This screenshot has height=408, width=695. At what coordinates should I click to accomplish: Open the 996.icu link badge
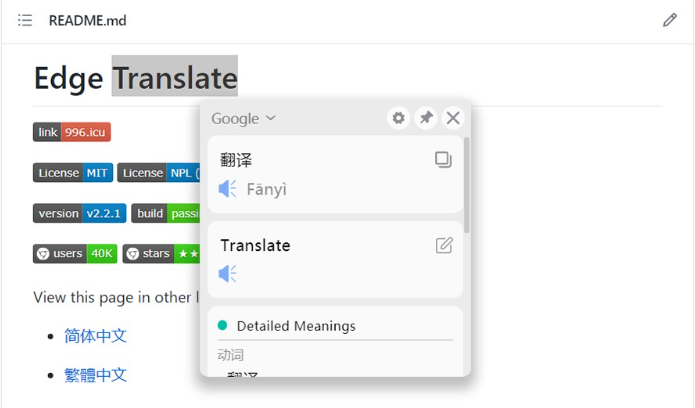coord(72,132)
